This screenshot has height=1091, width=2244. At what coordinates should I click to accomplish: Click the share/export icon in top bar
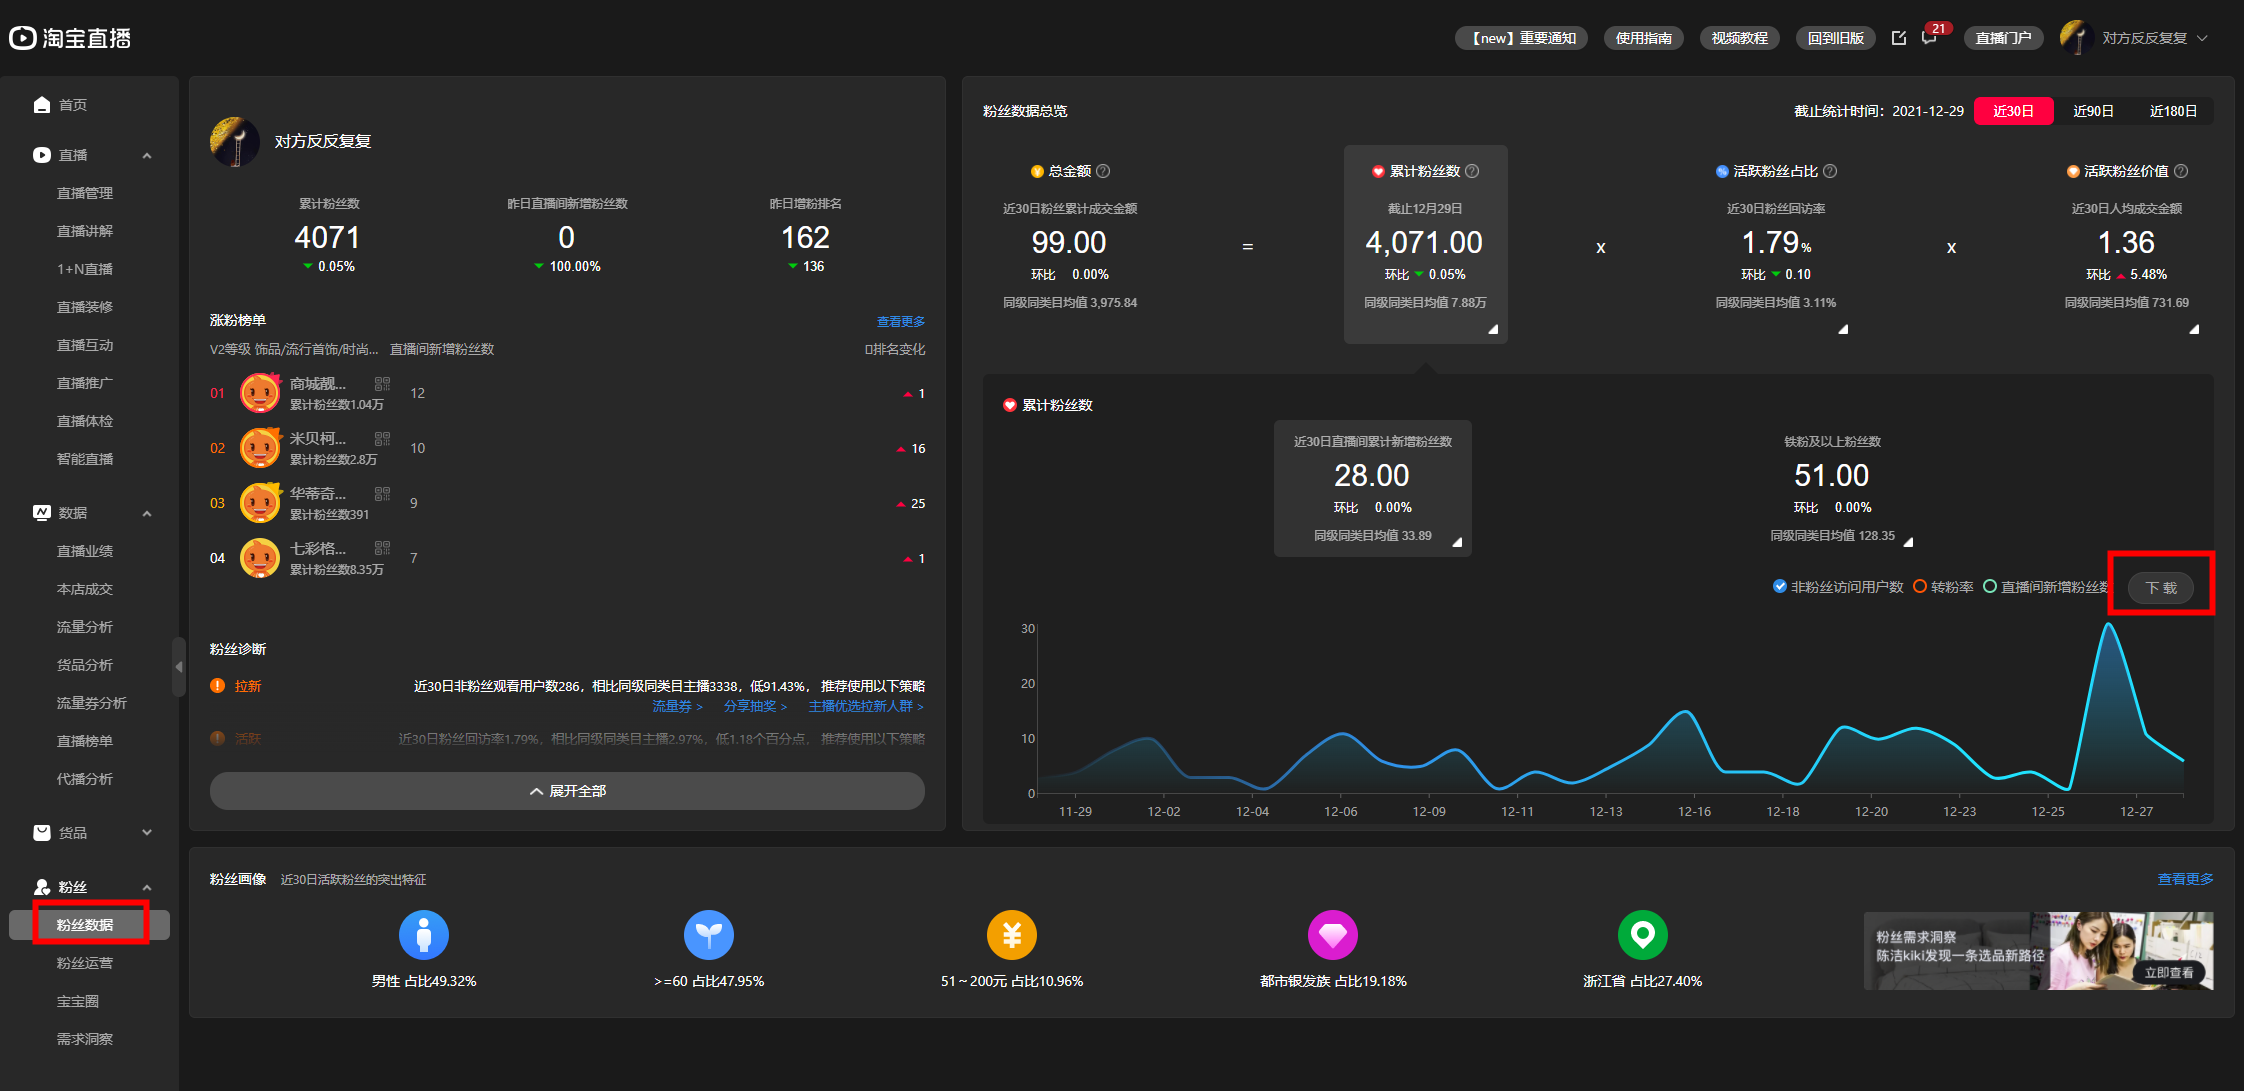pyautogui.click(x=1898, y=38)
